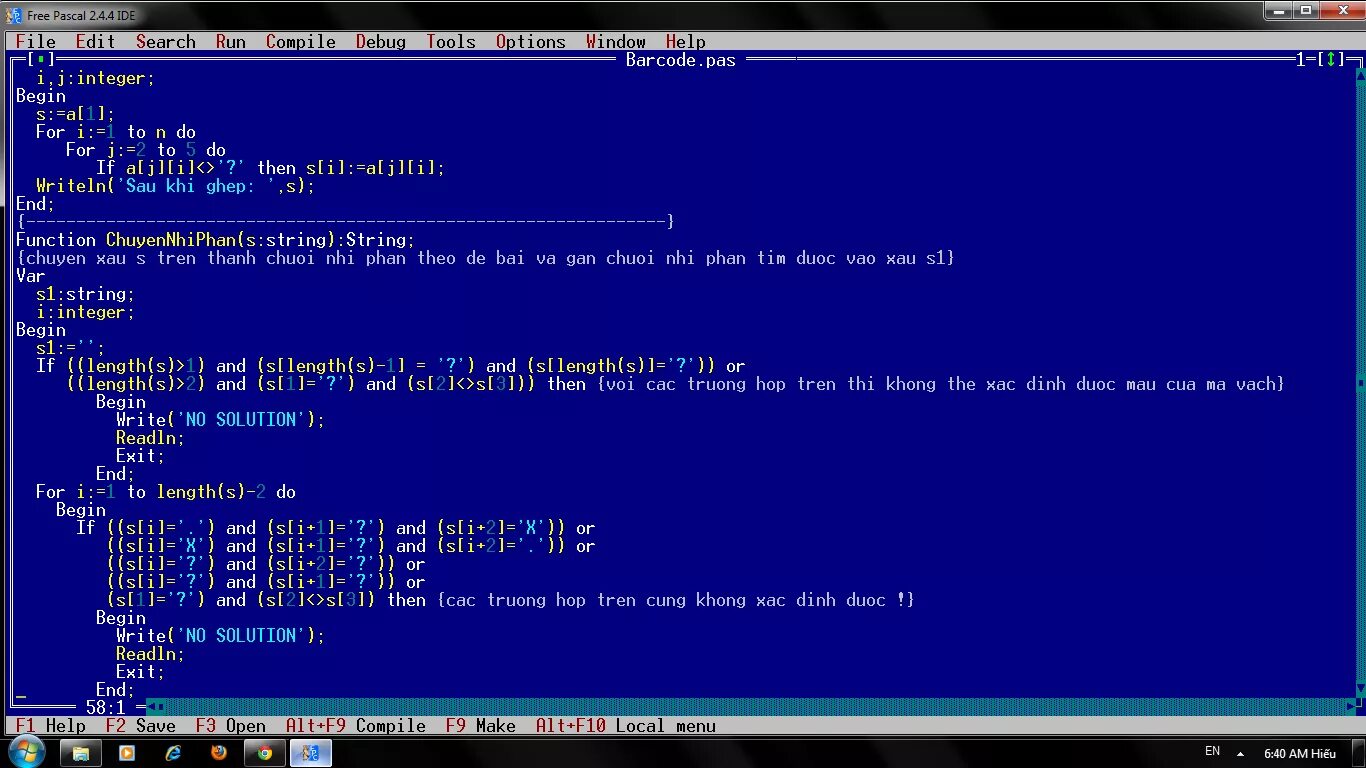This screenshot has width=1366, height=768.
Task: Click the Free Pascal IDE taskbar button
Action: click(311, 753)
